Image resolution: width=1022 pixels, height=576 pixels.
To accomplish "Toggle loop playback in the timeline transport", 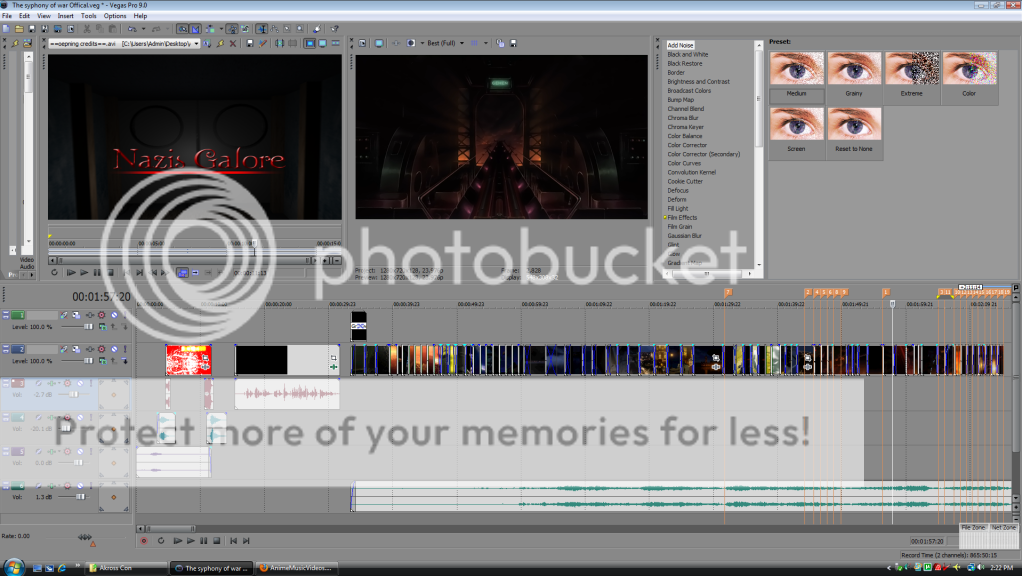I will [161, 541].
